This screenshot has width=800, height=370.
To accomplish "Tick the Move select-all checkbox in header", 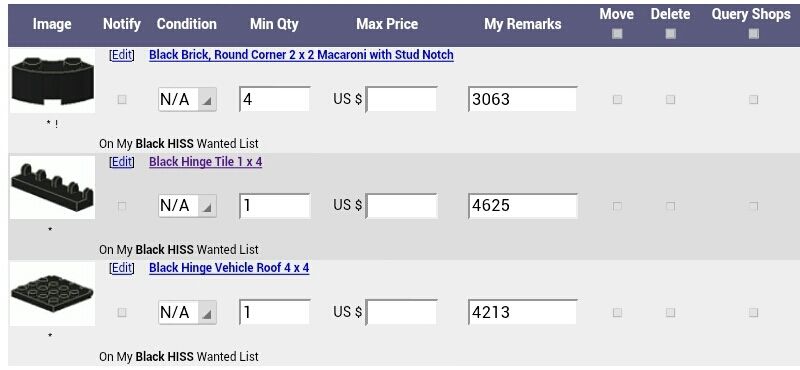I will click(x=617, y=34).
